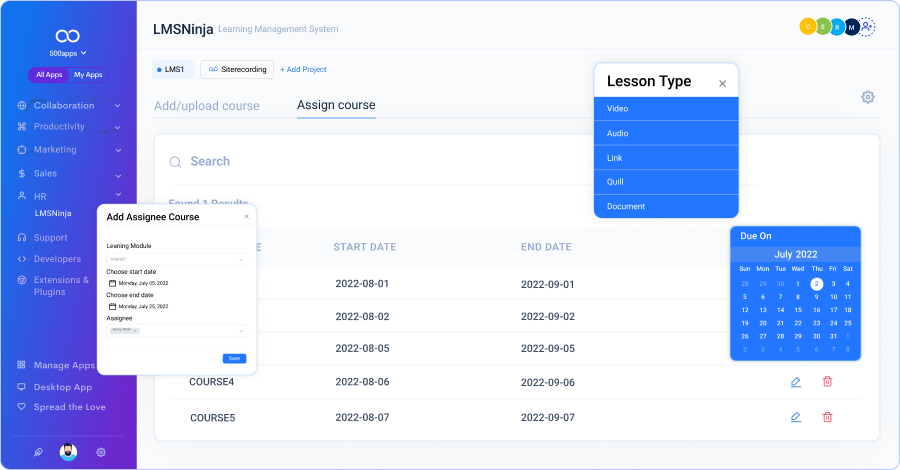Viewport: 900px width, 470px height.
Task: Choose Video from the Lesson Type list
Action: (665, 107)
